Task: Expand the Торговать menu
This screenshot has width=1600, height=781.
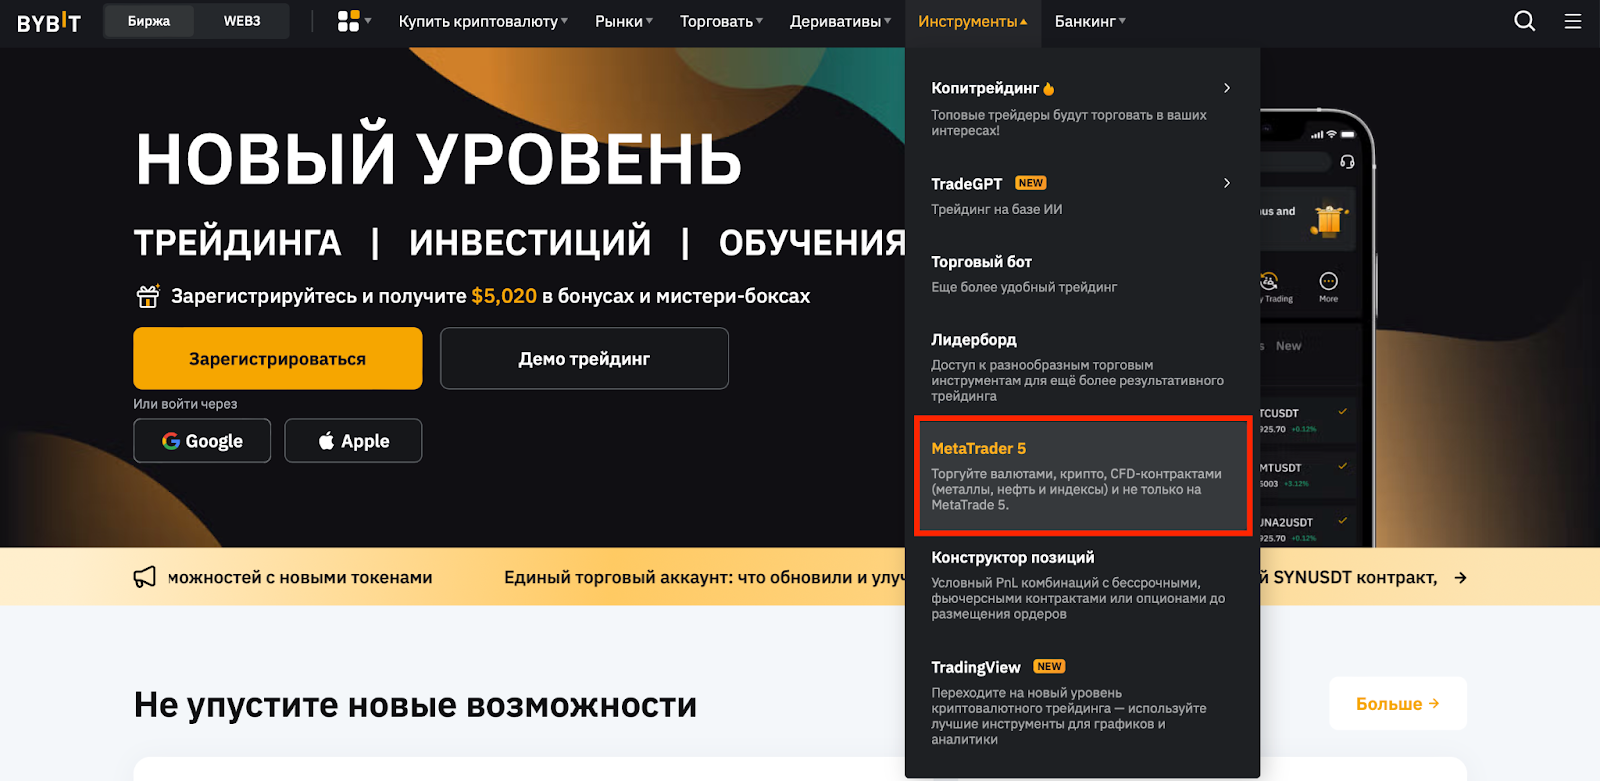Action: (x=721, y=21)
